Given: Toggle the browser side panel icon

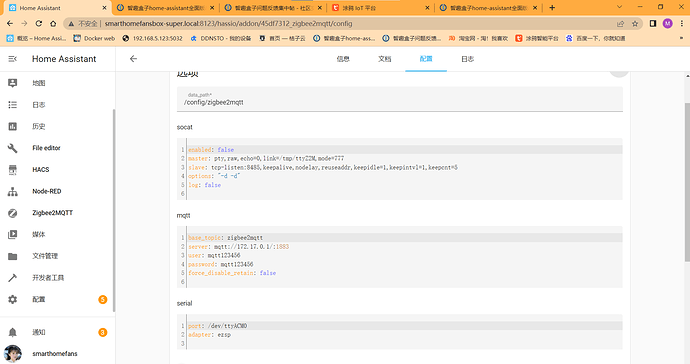Looking at the screenshot, I should coord(653,24).
